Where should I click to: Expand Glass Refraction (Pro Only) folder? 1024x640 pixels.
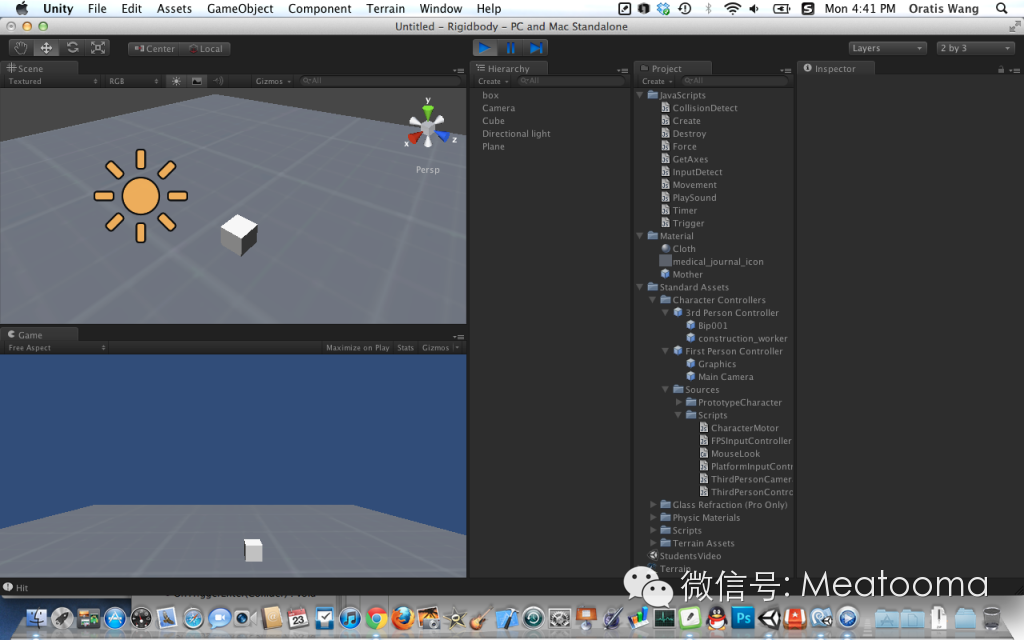(x=653, y=505)
